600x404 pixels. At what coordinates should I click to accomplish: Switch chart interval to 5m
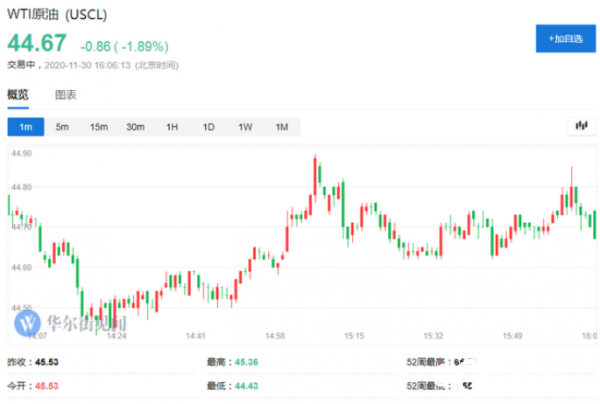tap(62, 127)
